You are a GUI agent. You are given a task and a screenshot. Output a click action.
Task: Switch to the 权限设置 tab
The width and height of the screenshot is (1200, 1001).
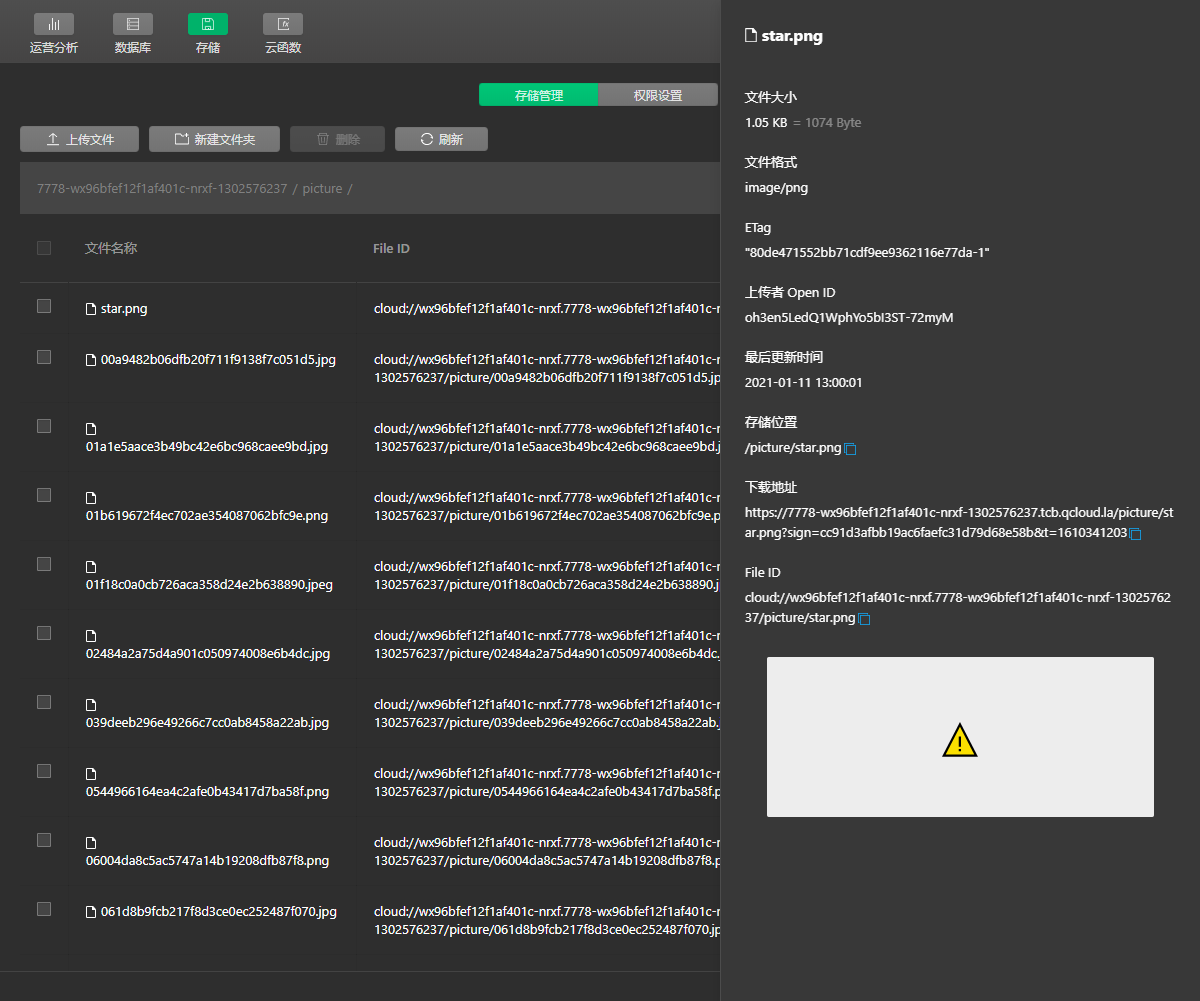pyautogui.click(x=658, y=95)
